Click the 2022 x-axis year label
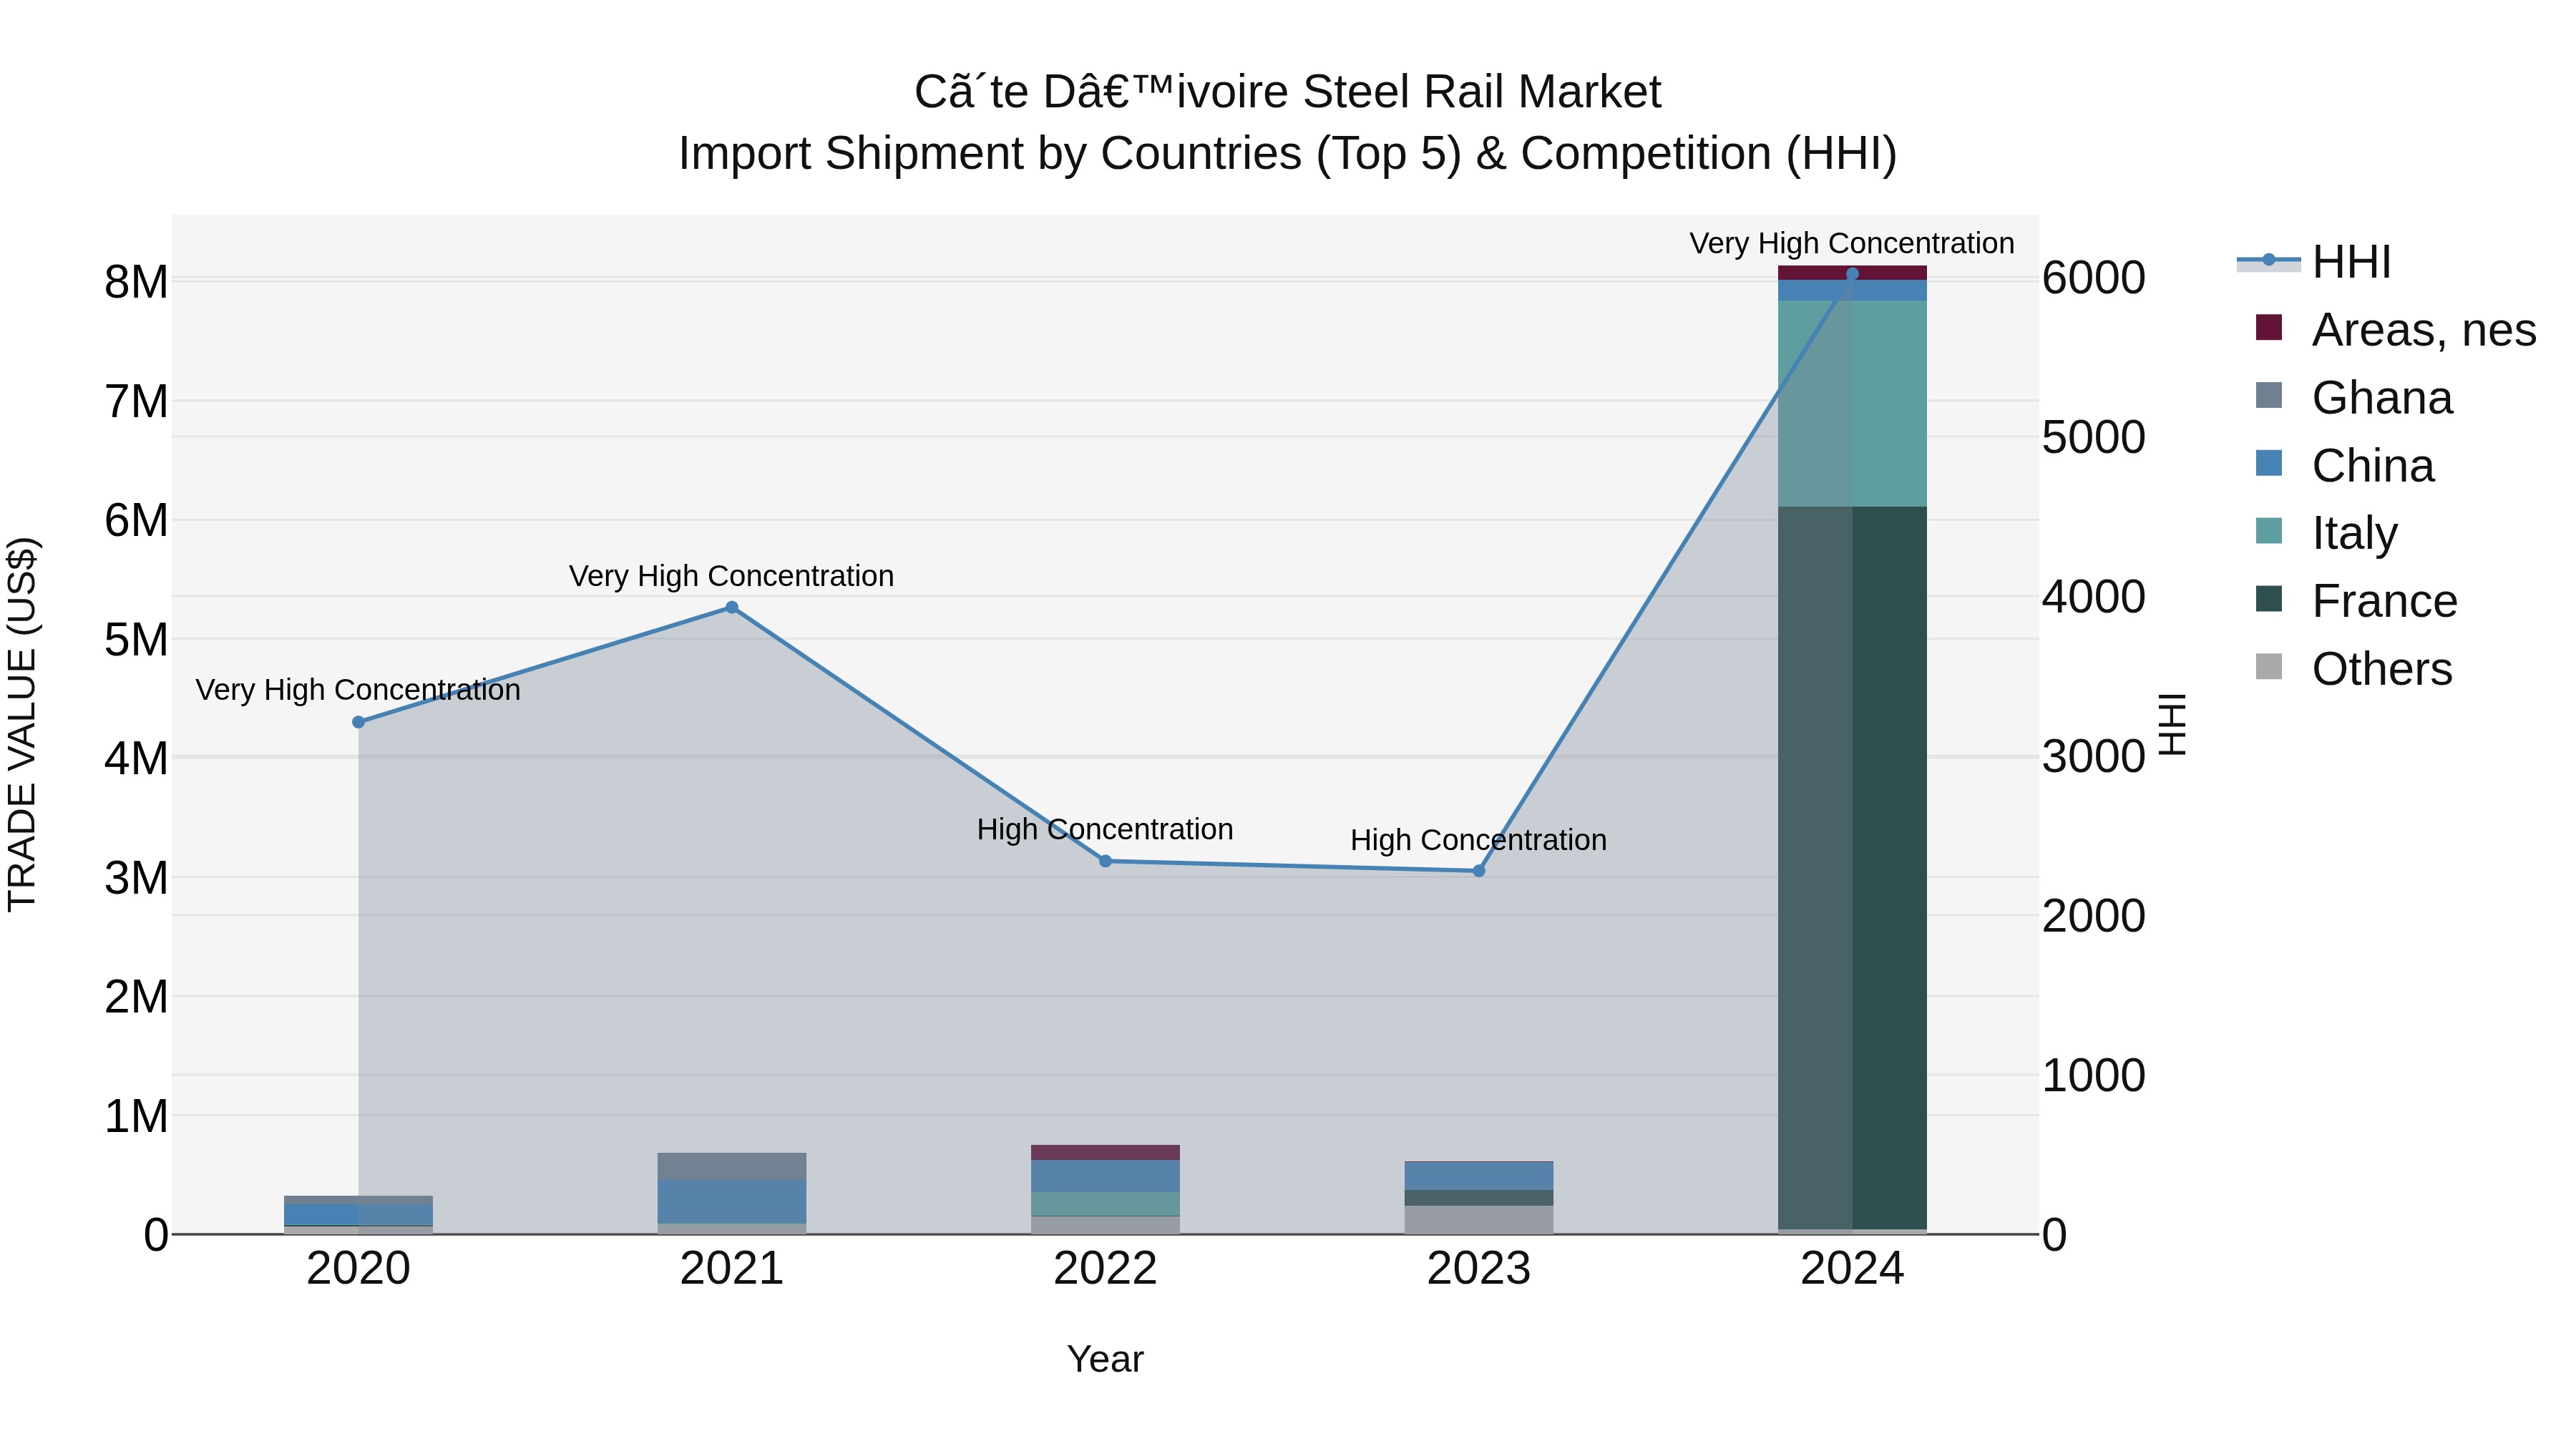The height and width of the screenshot is (1449, 2576). pyautogui.click(x=1105, y=1269)
